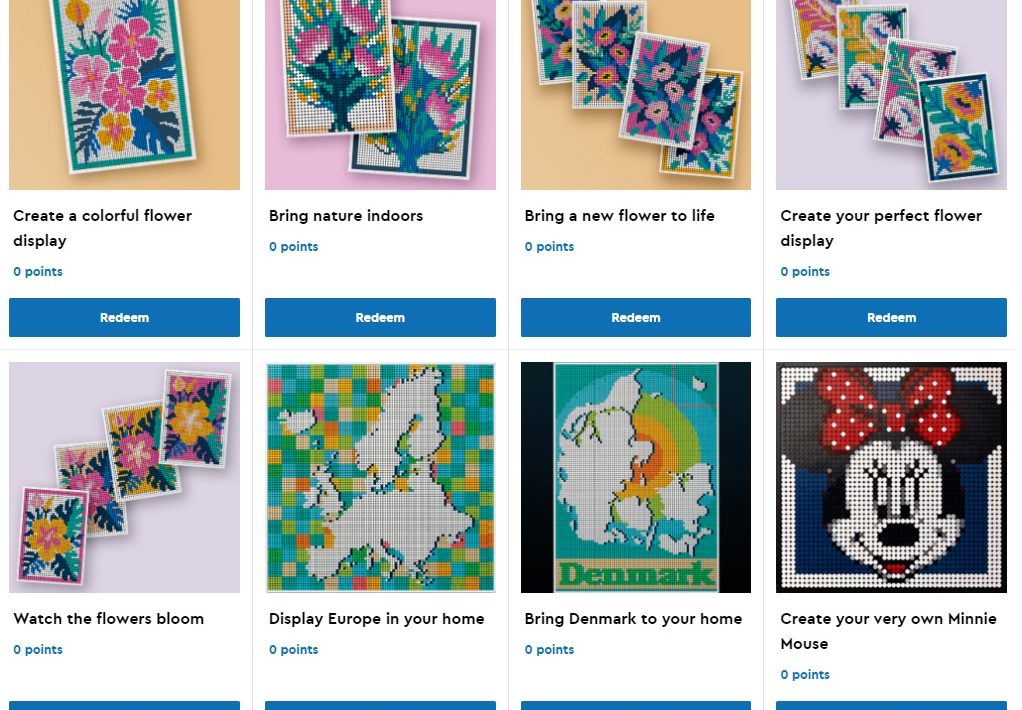Click the 'Create your very own Minnie Mouse' title
Viewport: 1022px width, 710px height.
click(x=888, y=631)
